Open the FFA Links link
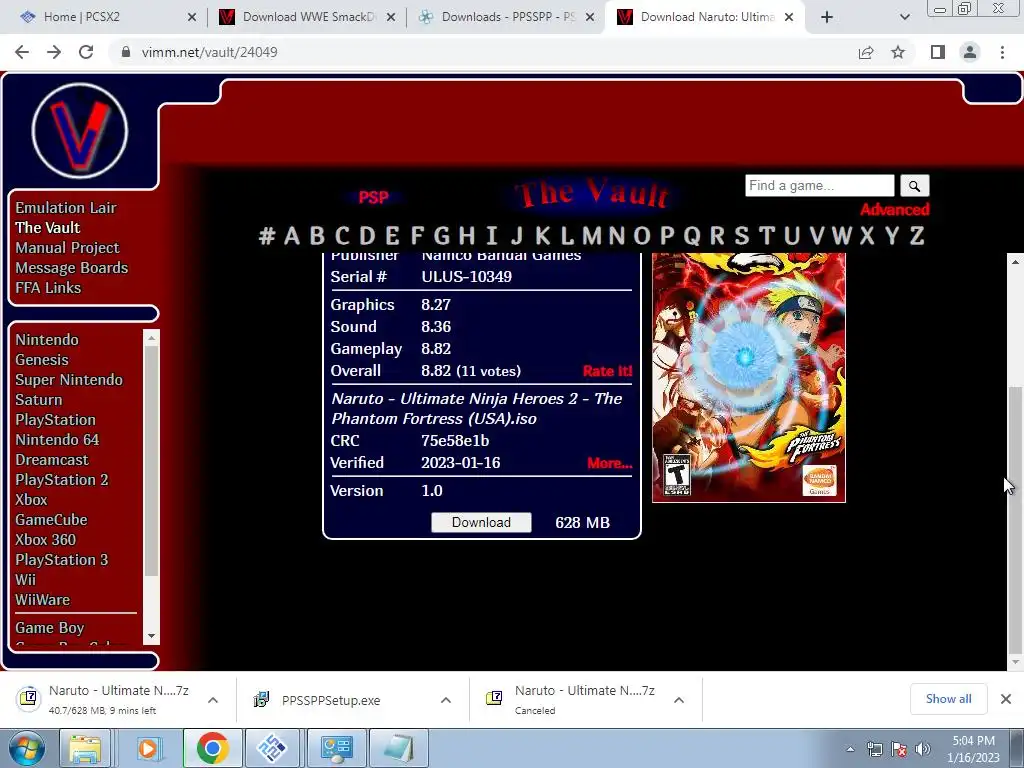The image size is (1024, 768). click(x=48, y=287)
